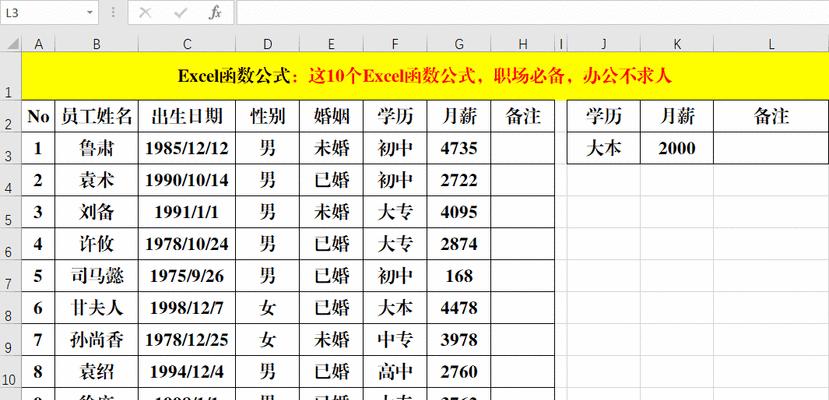Click the birth date 1991/1/1
This screenshot has width=829, height=400.
click(x=187, y=212)
